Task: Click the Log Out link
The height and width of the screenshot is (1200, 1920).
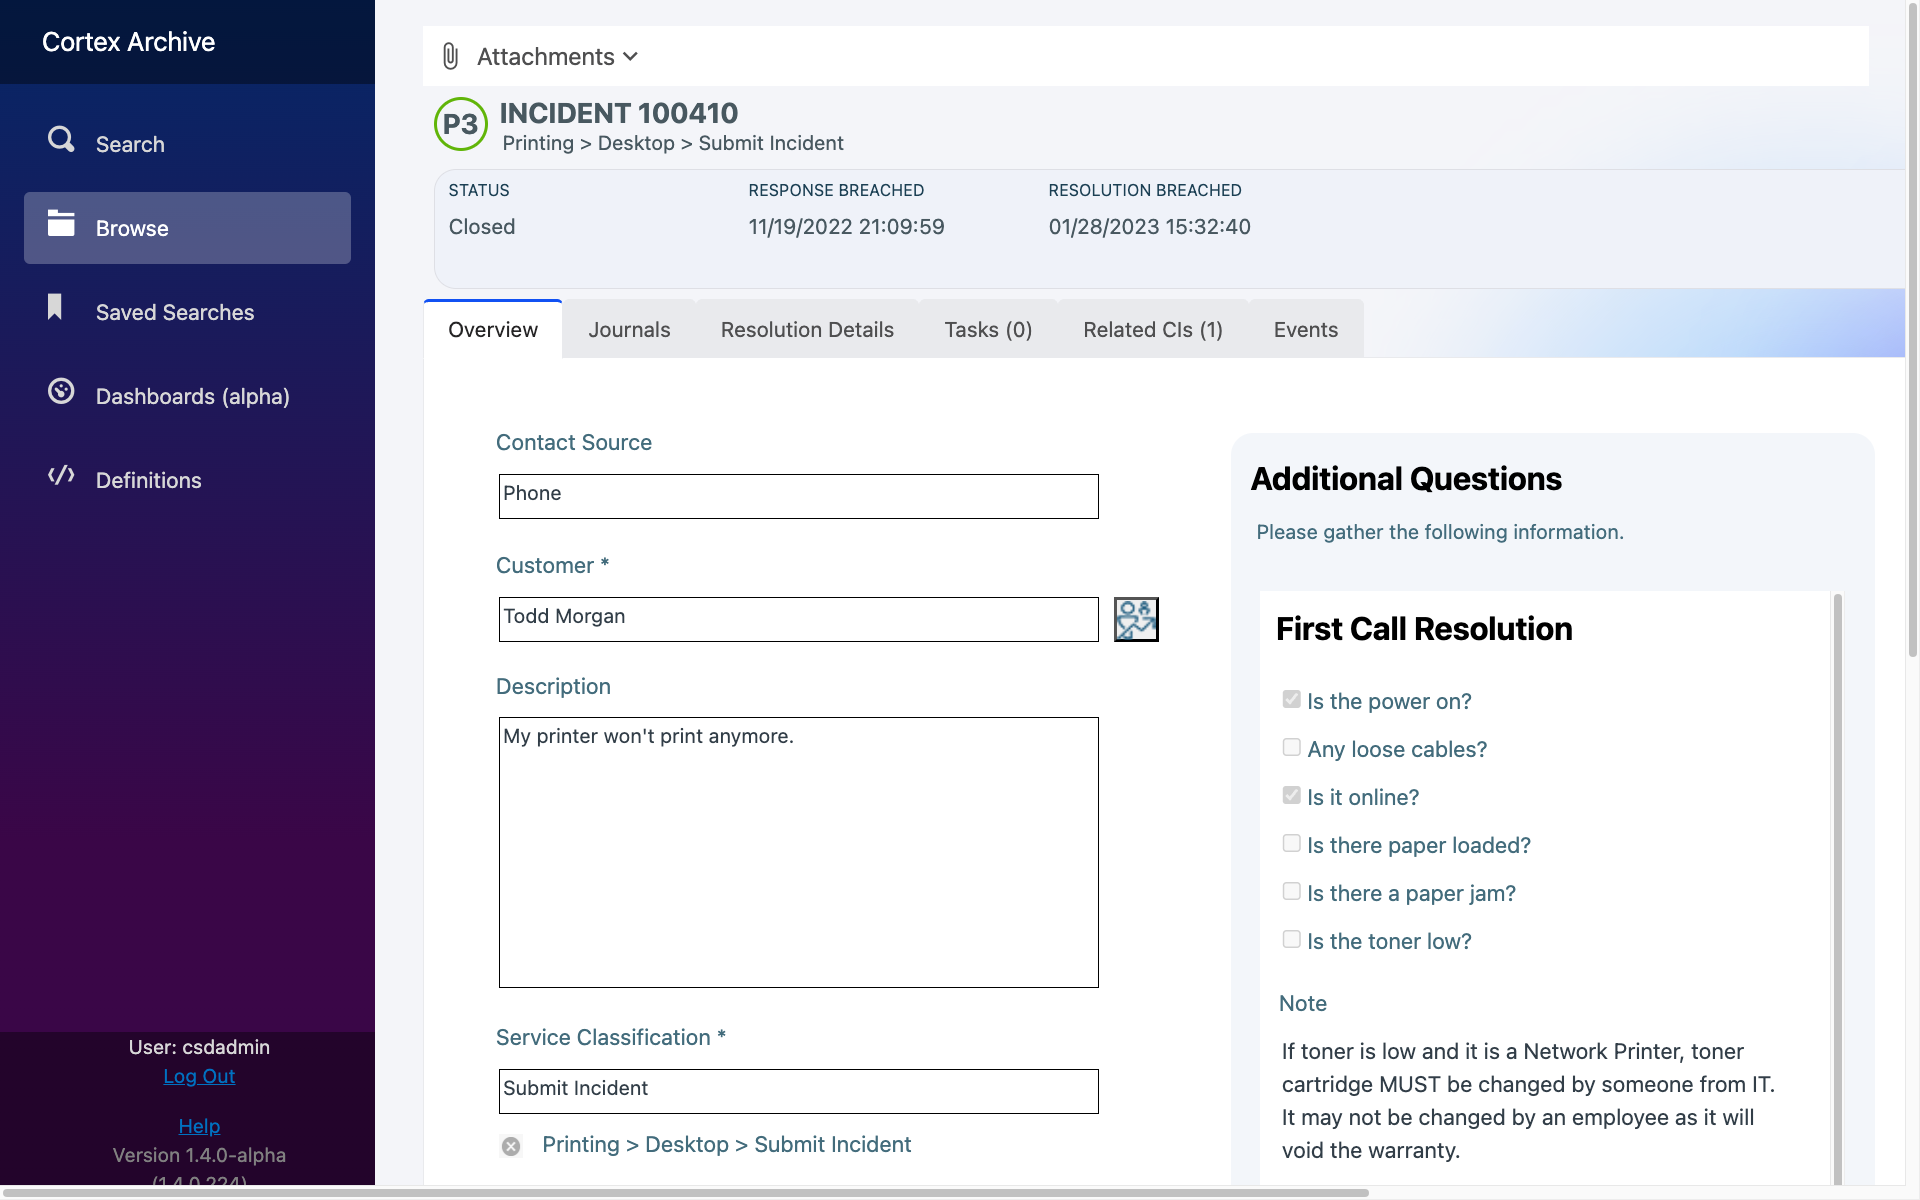Action: pos(199,1076)
